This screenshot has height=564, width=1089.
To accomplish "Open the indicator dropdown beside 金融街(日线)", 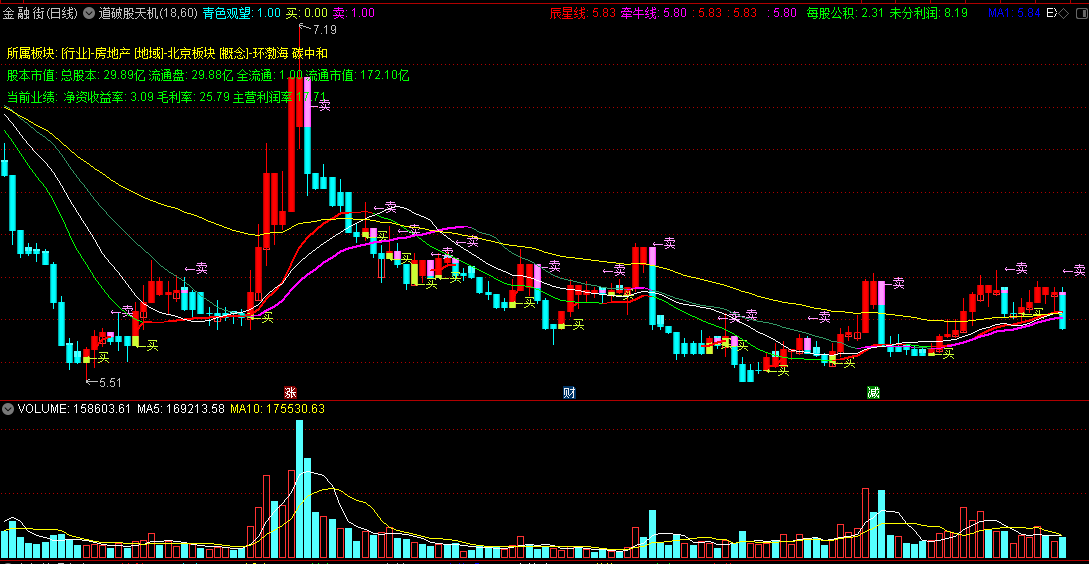I will point(89,13).
